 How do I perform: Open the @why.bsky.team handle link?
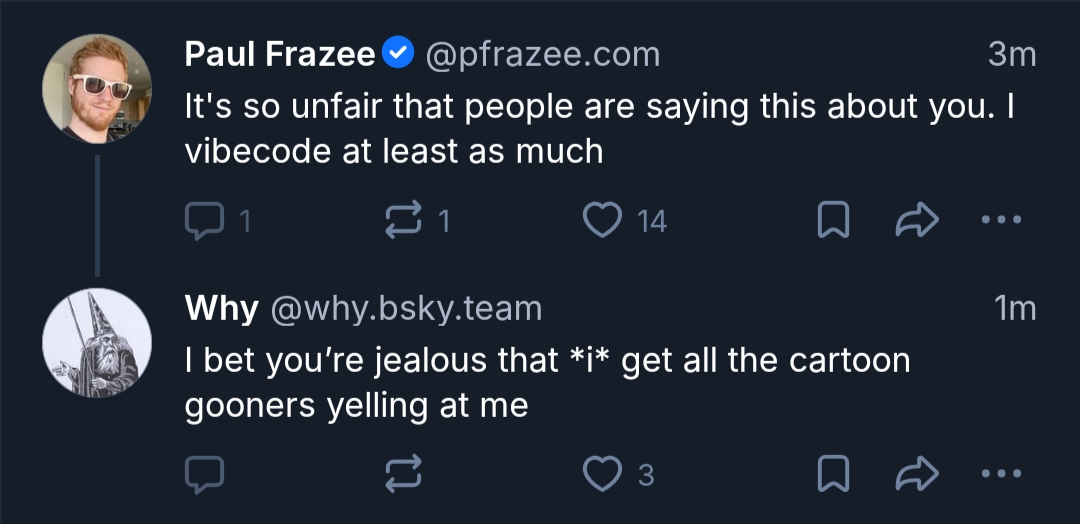pyautogui.click(x=406, y=308)
